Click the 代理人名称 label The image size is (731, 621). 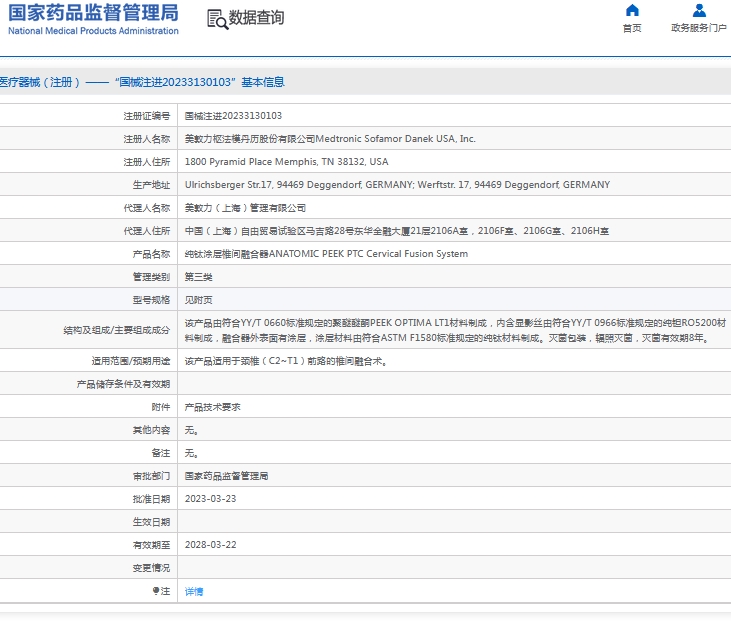146,207
